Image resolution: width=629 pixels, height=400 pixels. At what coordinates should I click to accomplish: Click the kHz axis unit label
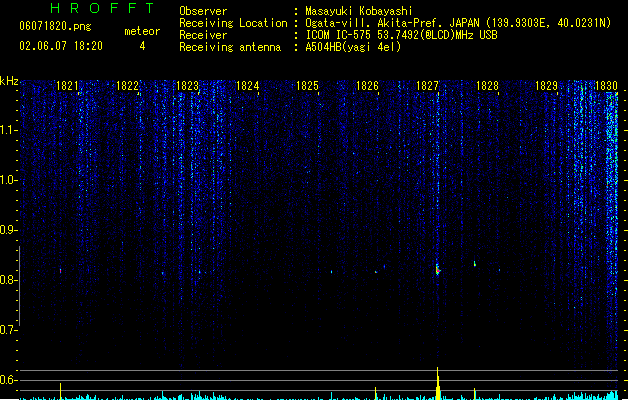pyautogui.click(x=9, y=81)
